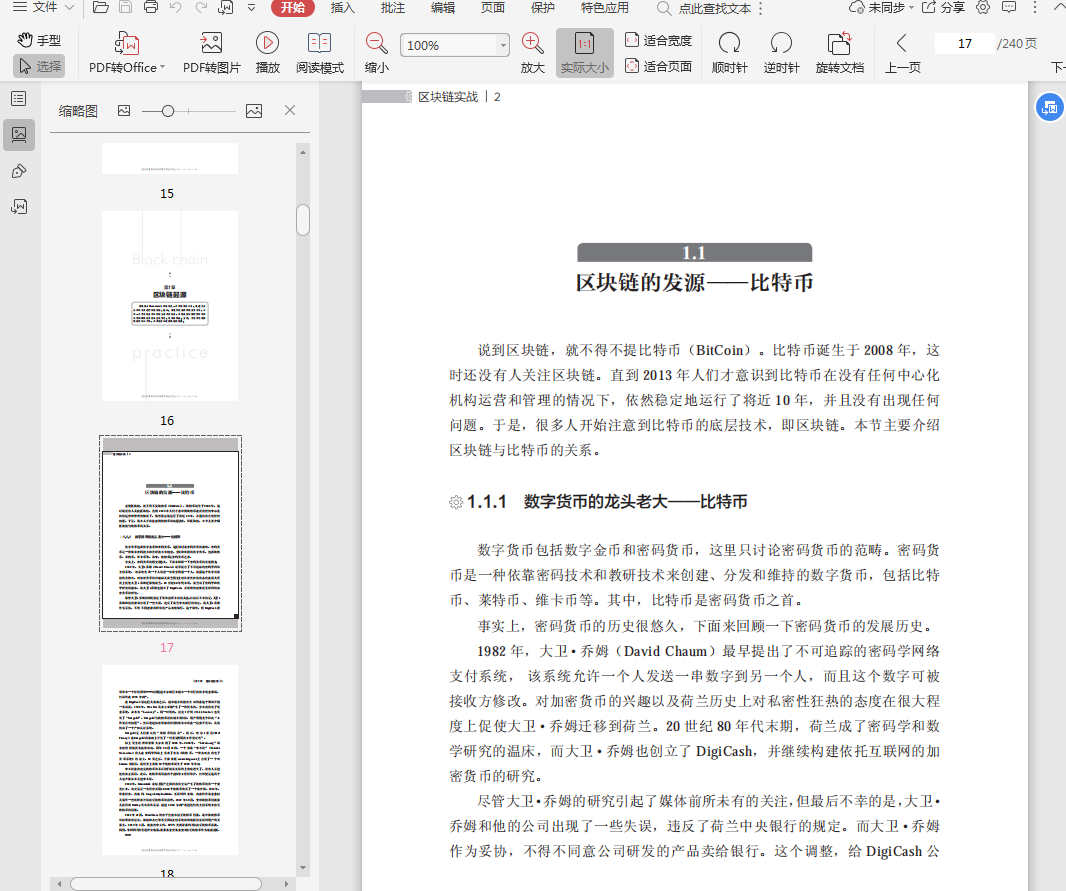Select page 17 thumbnail
Viewport: 1066px width, 891px height.
(170, 534)
